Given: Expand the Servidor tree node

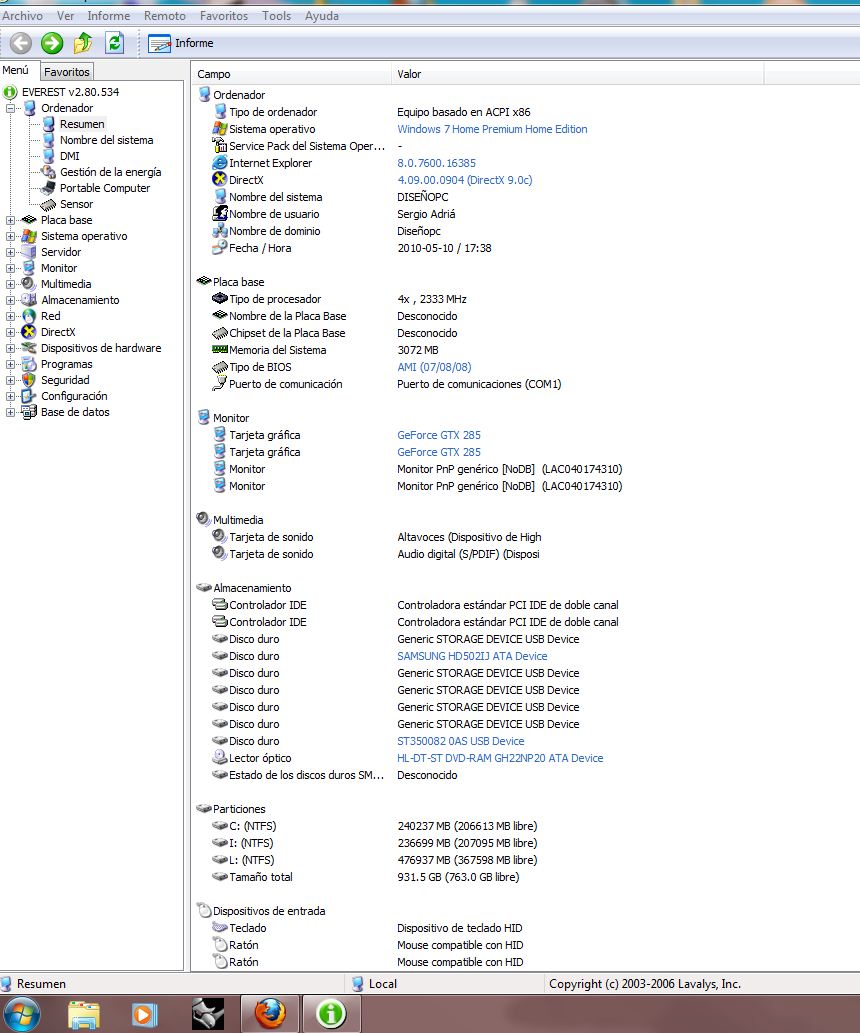Looking at the screenshot, I should (10, 252).
